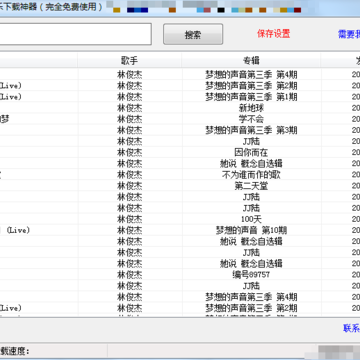This screenshot has width=360, height=360.
Task: Click 林俊杰 in the 因你而在 row
Action: coord(130,152)
